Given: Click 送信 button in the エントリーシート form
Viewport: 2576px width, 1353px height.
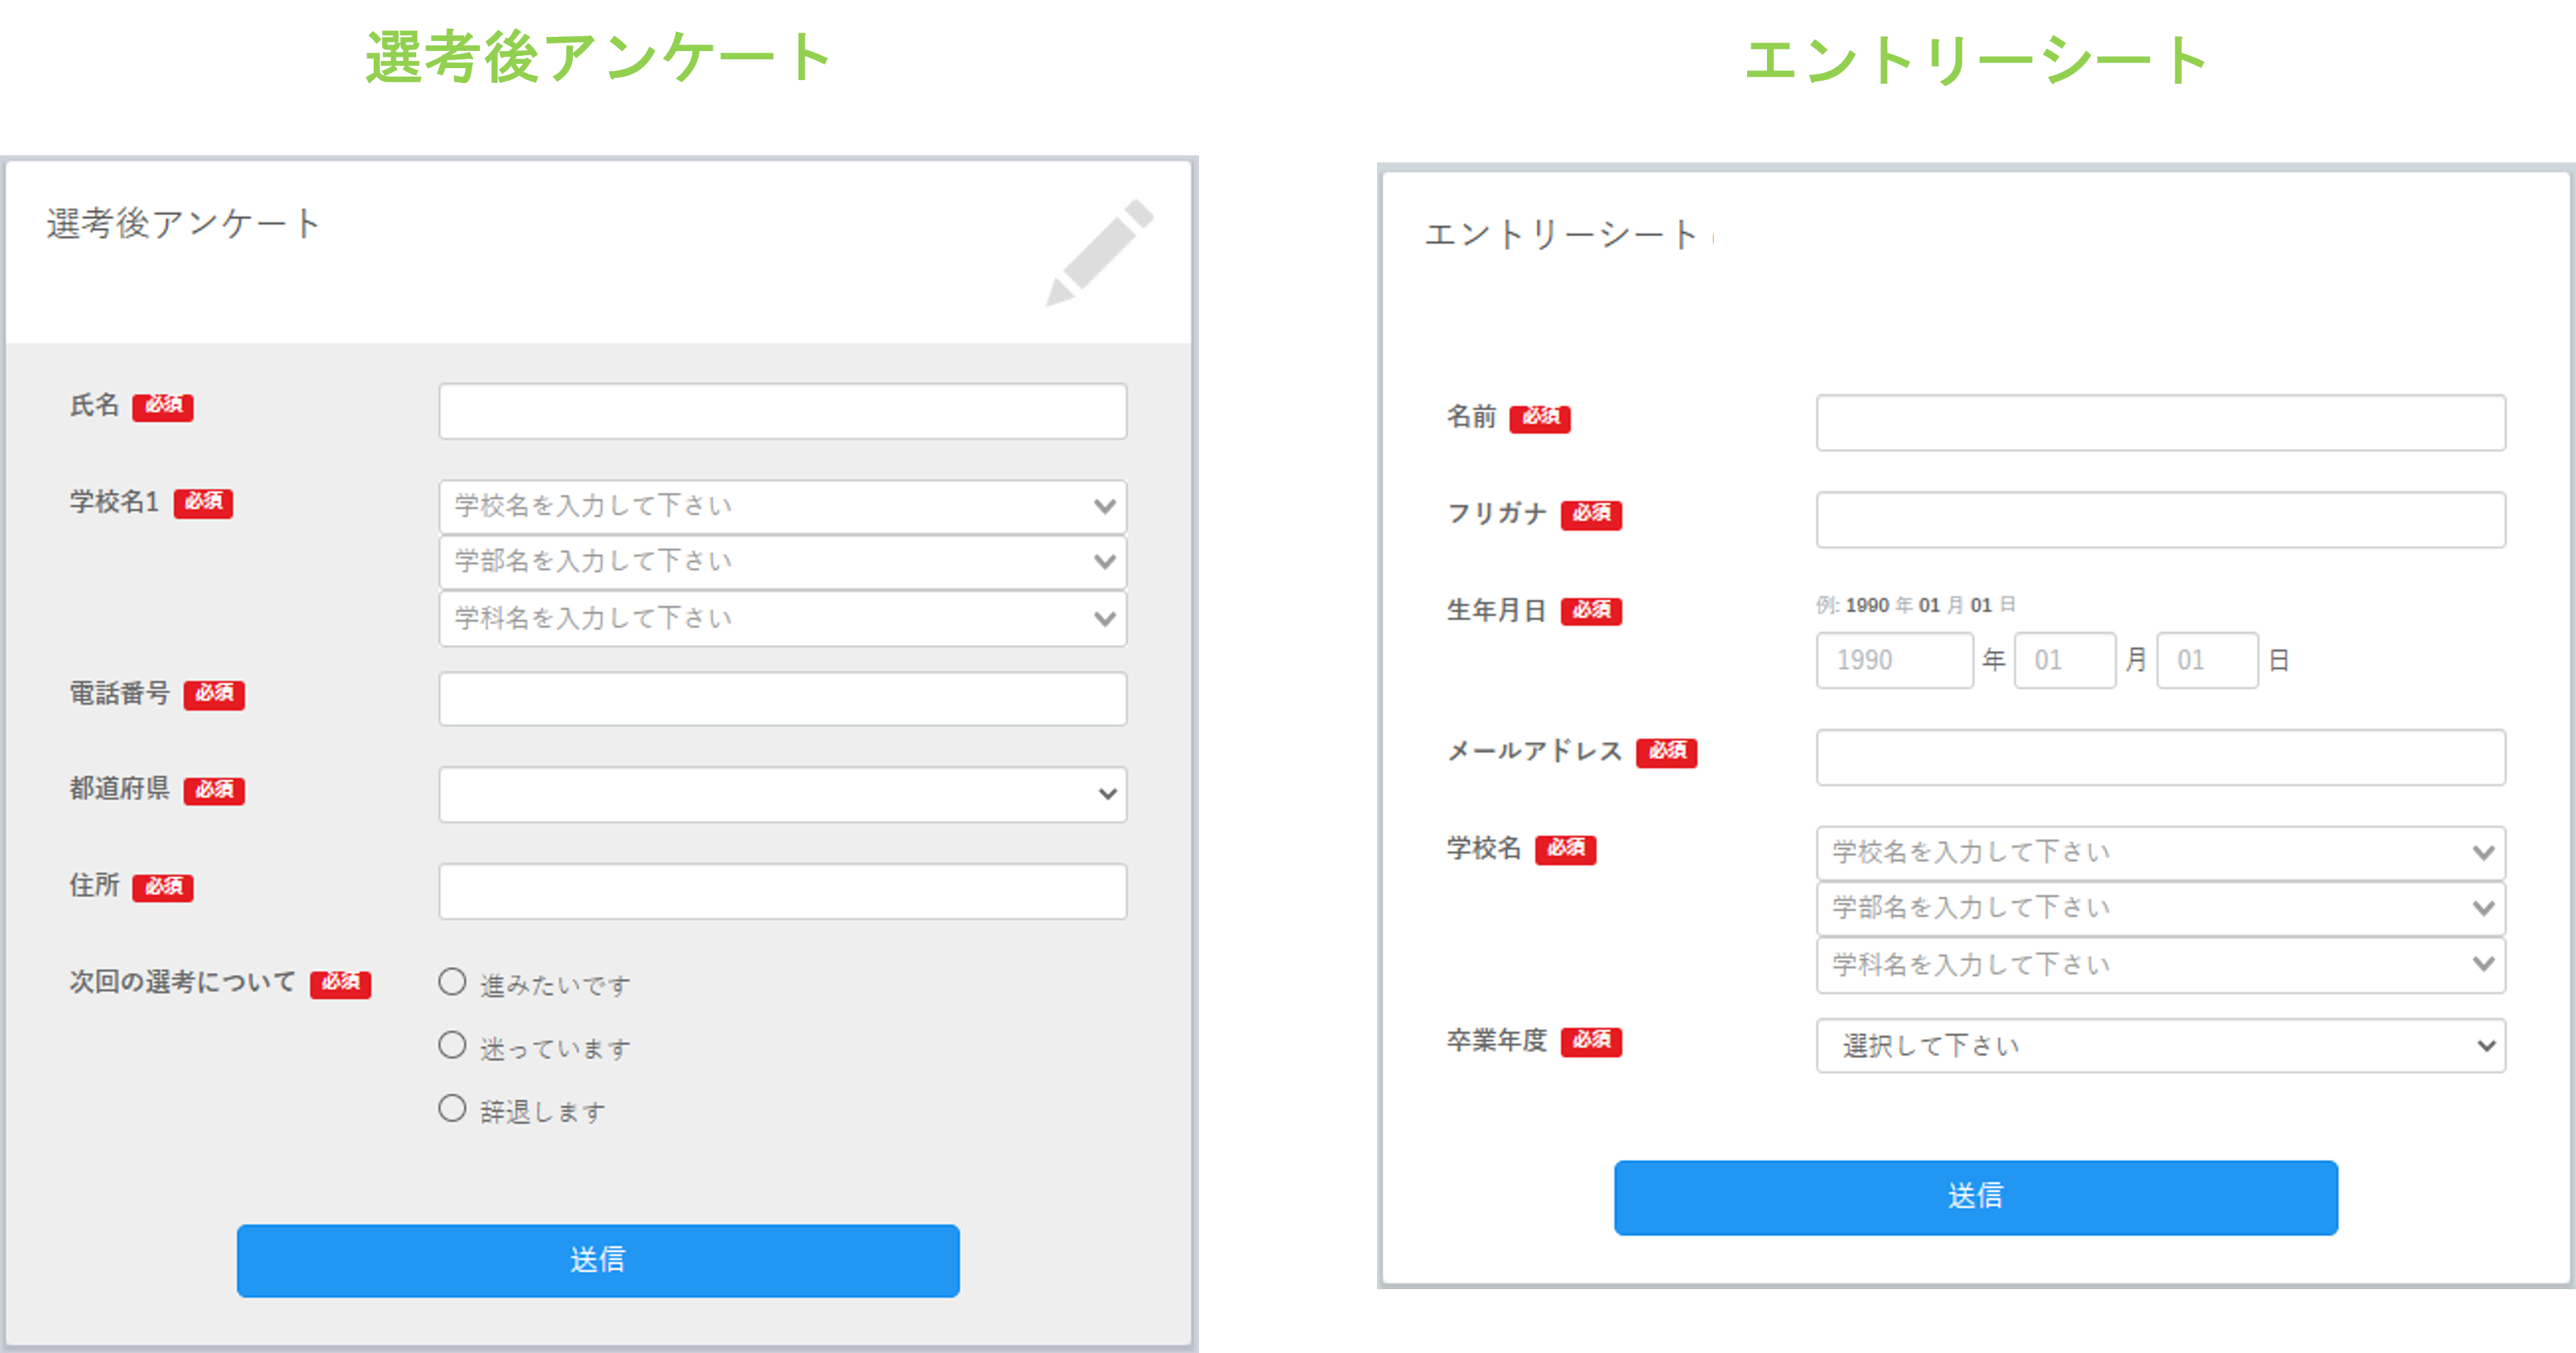Looking at the screenshot, I should pyautogui.click(x=1975, y=1197).
